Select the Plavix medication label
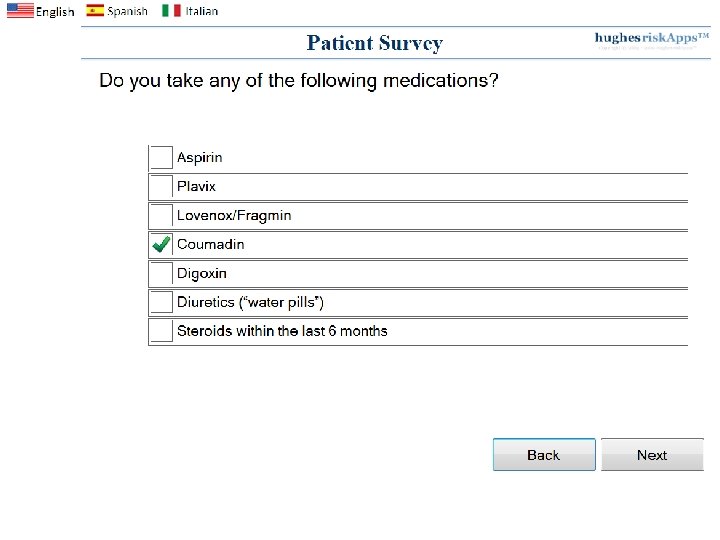 pyautogui.click(x=196, y=187)
